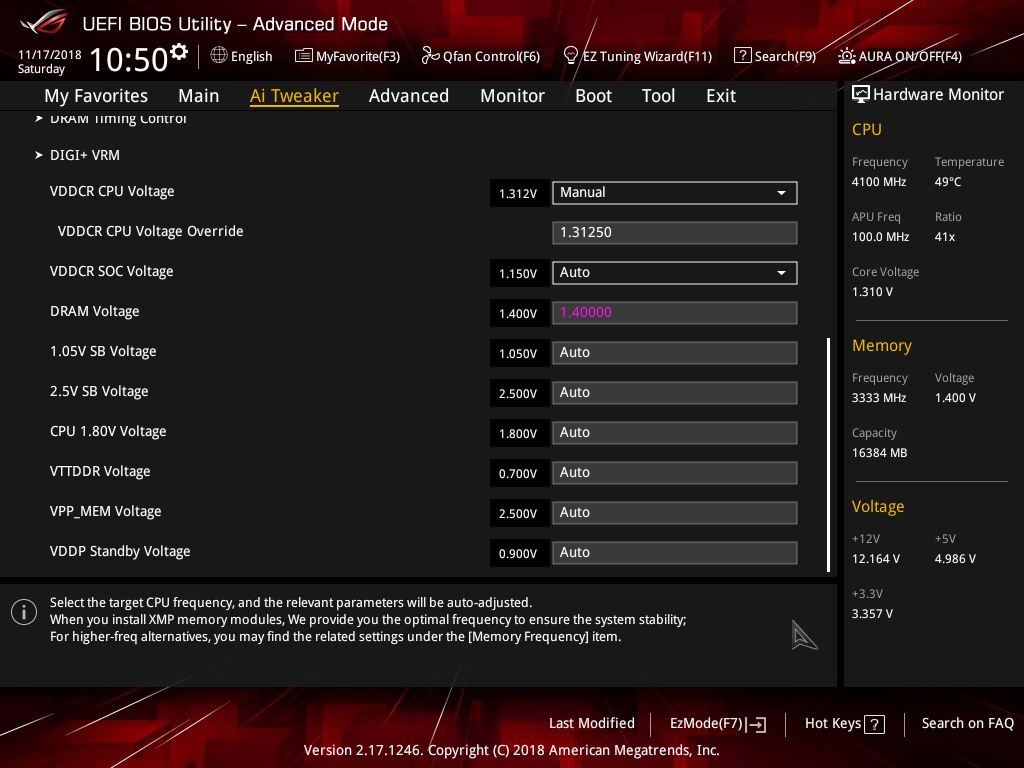Expand the DRAM Timing Control submenu
The width and height of the screenshot is (1024, 768).
pos(111,118)
